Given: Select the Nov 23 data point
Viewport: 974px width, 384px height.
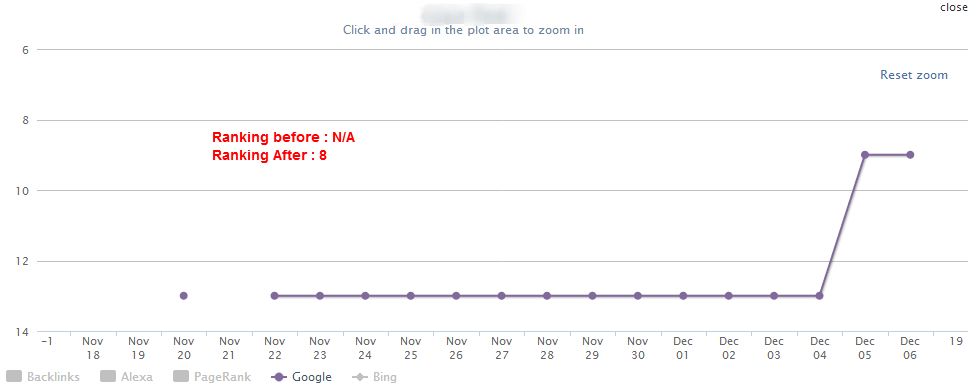Looking at the screenshot, I should (x=320, y=296).
